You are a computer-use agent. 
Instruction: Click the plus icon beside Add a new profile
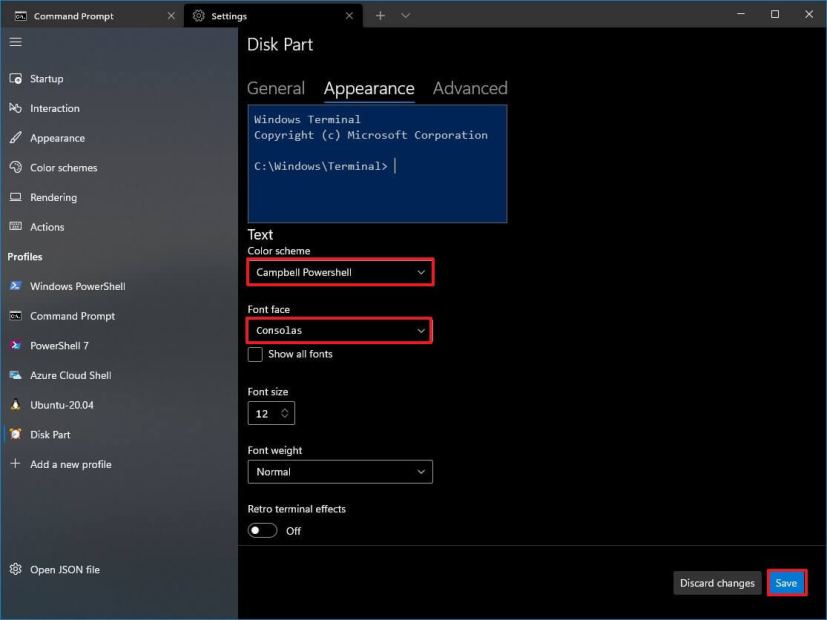[15, 463]
